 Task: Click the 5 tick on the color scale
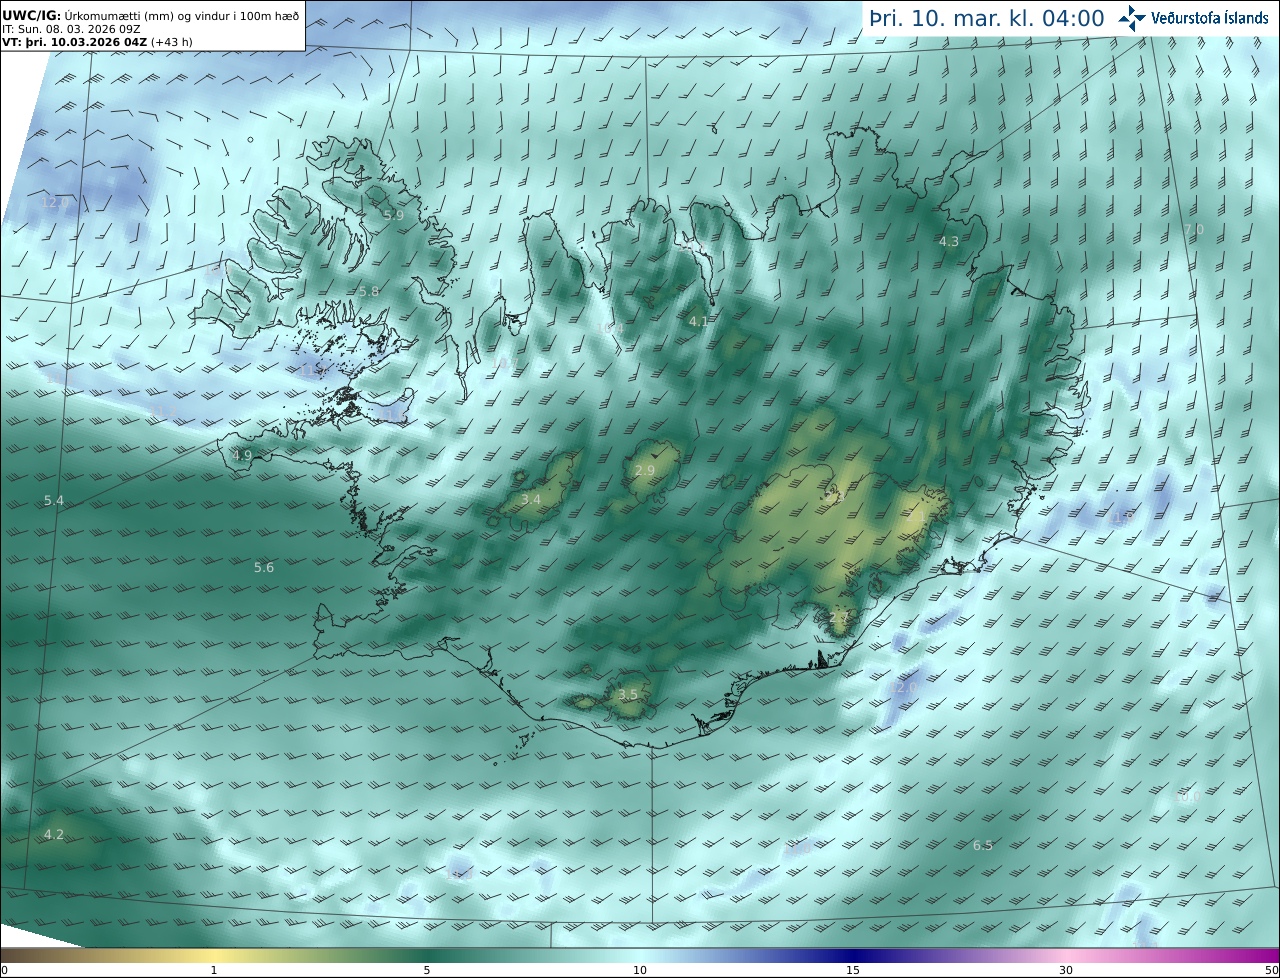427,970
